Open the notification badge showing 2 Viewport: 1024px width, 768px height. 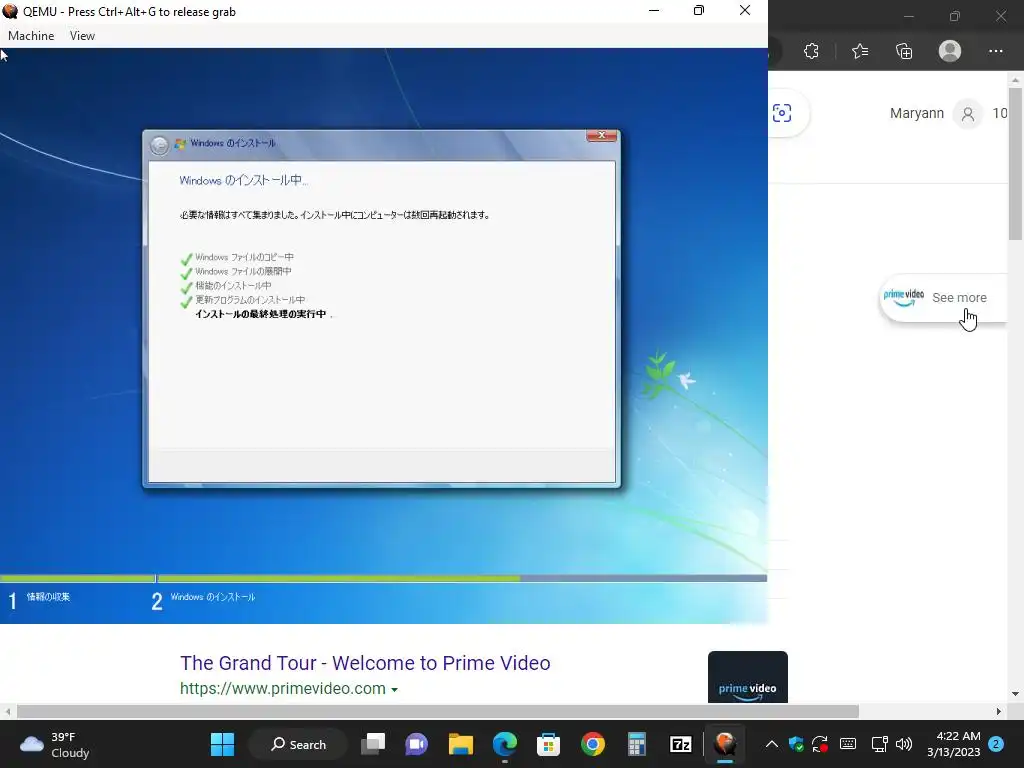pos(996,744)
